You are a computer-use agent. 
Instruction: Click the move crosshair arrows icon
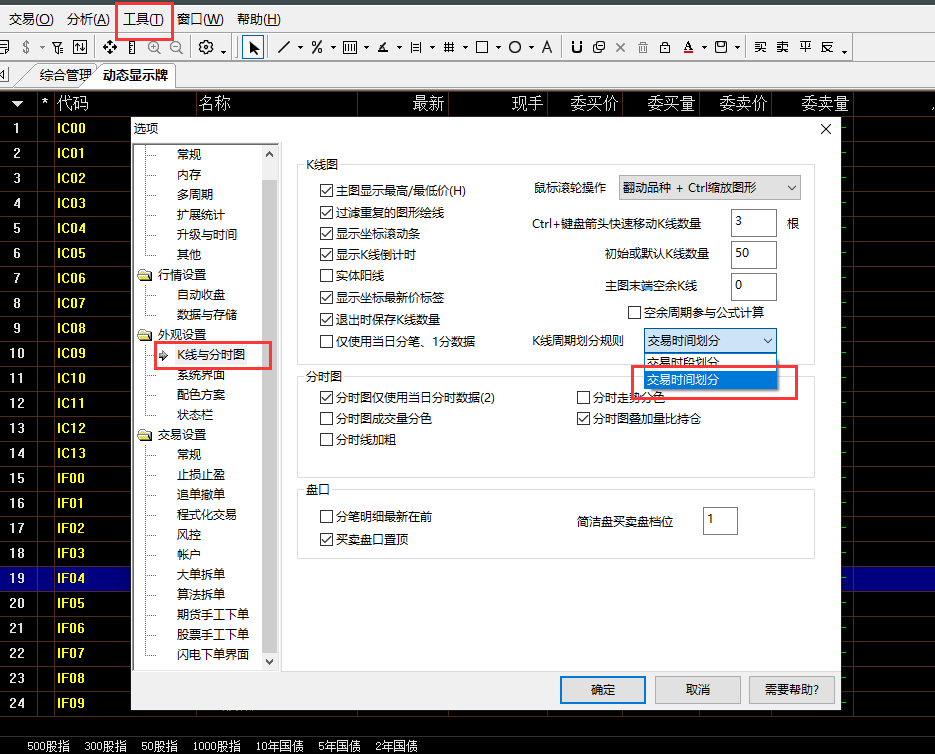(110, 47)
